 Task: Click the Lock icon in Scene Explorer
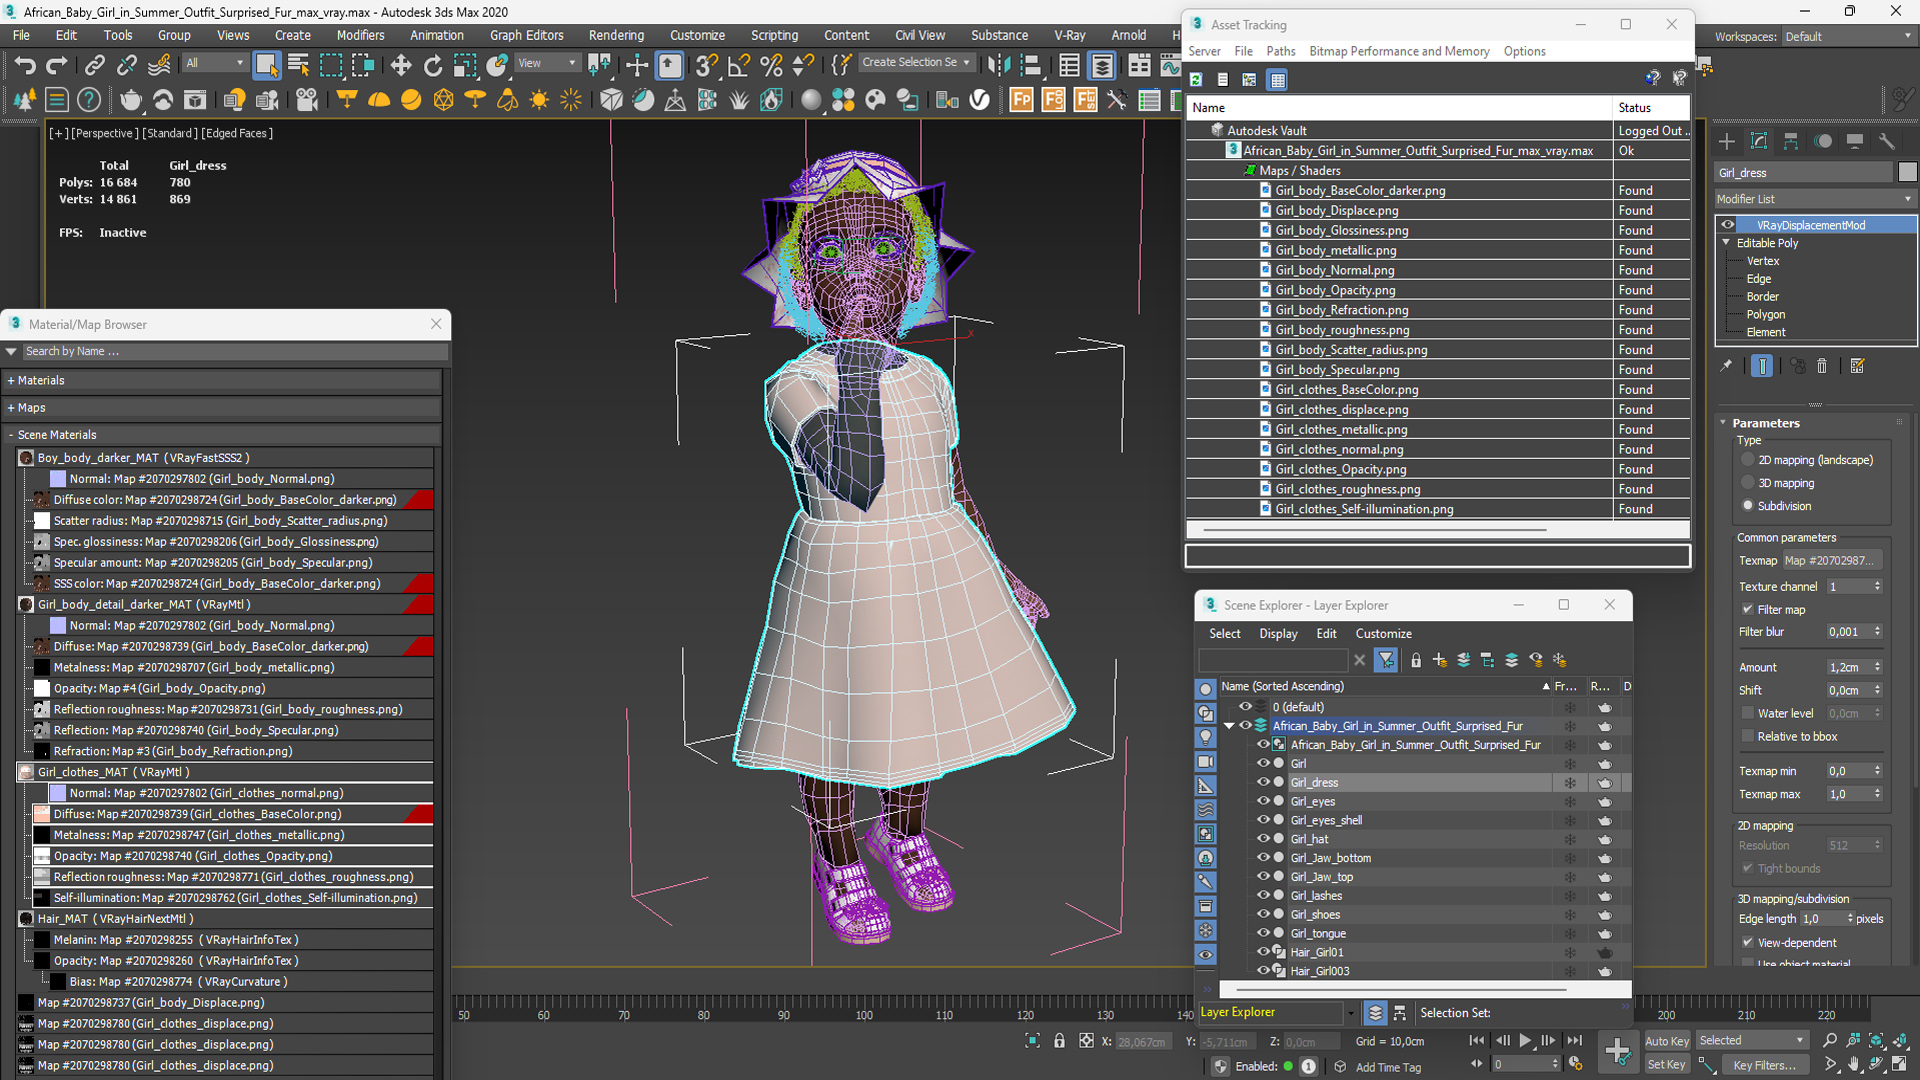click(1416, 660)
